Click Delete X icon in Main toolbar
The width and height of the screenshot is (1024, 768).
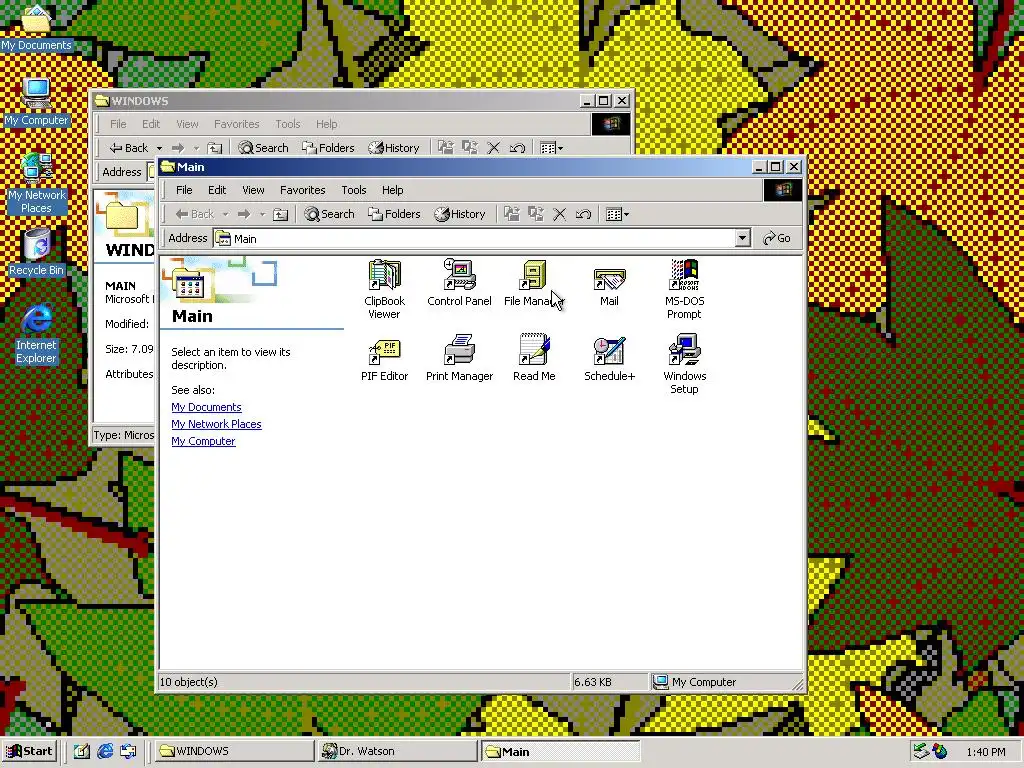[560, 214]
